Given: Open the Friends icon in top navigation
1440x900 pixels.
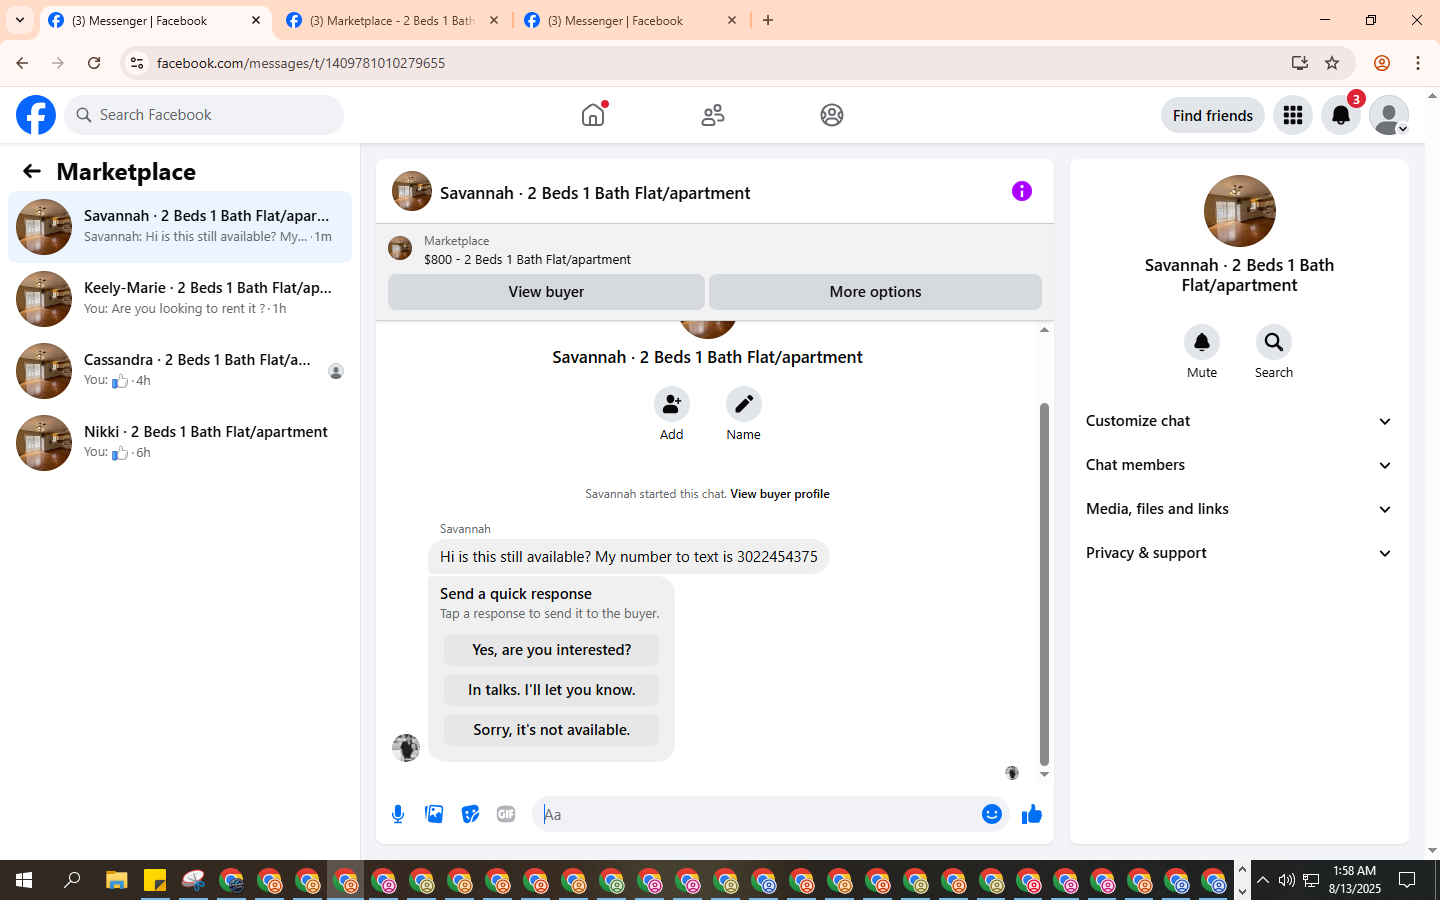Looking at the screenshot, I should click(713, 115).
